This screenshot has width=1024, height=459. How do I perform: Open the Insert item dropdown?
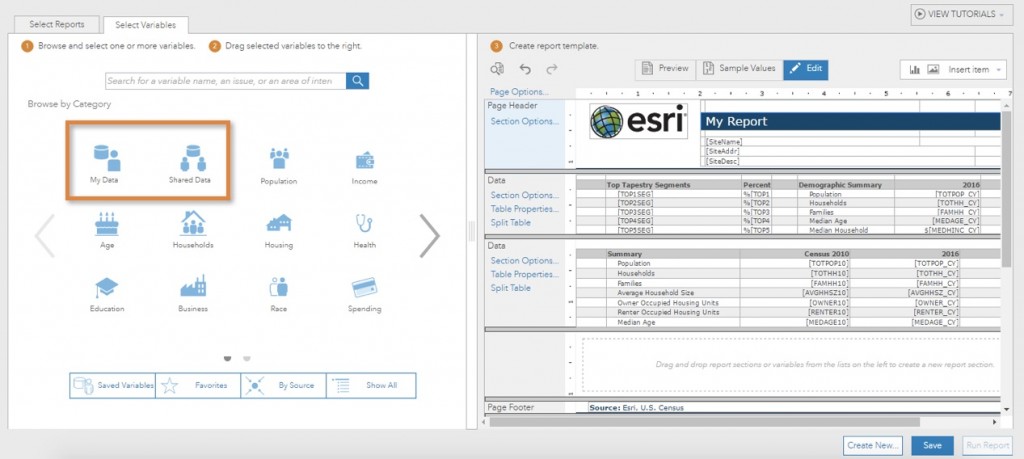[x=953, y=69]
